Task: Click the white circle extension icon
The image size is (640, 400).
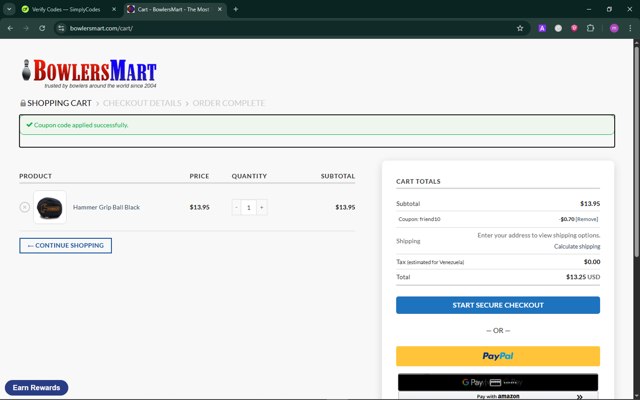Action: [x=558, y=28]
